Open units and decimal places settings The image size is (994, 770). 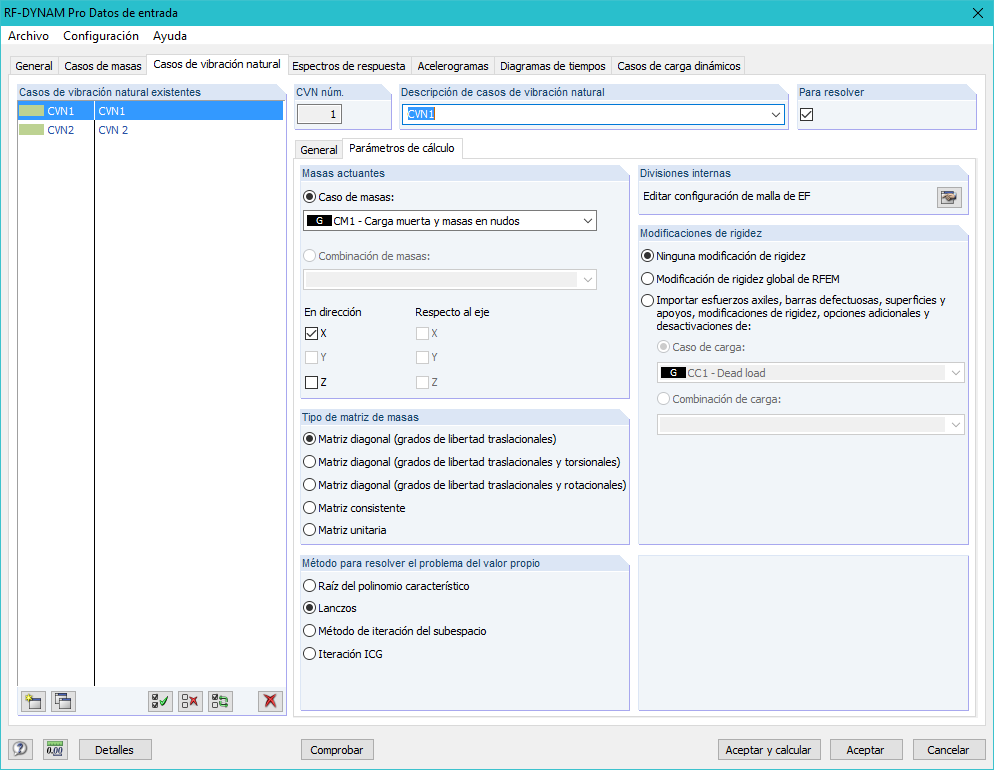(55, 749)
